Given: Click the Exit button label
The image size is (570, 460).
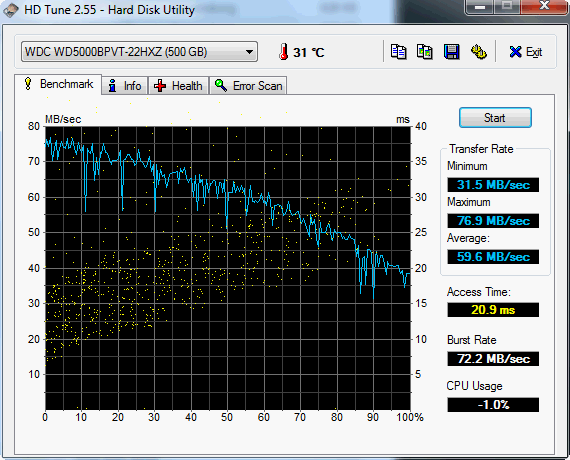Looking at the screenshot, I should click(534, 52).
